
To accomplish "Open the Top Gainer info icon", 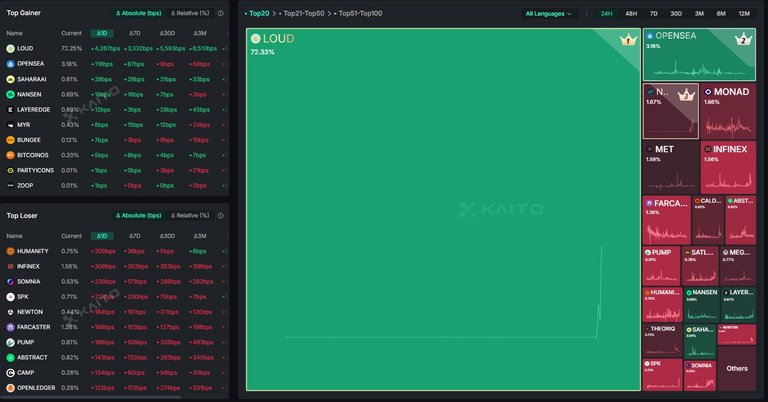I will point(220,13).
